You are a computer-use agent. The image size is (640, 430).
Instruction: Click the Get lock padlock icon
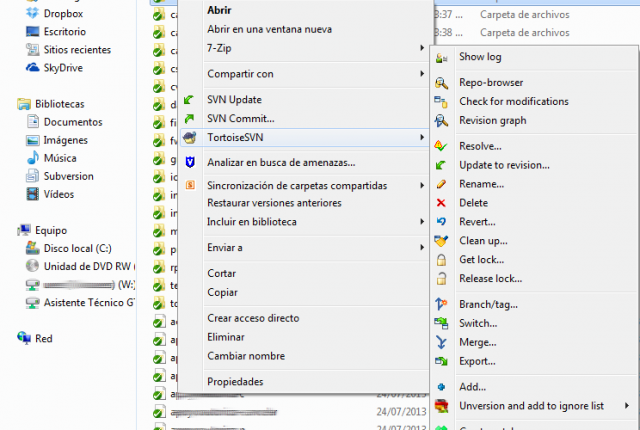[441, 260]
